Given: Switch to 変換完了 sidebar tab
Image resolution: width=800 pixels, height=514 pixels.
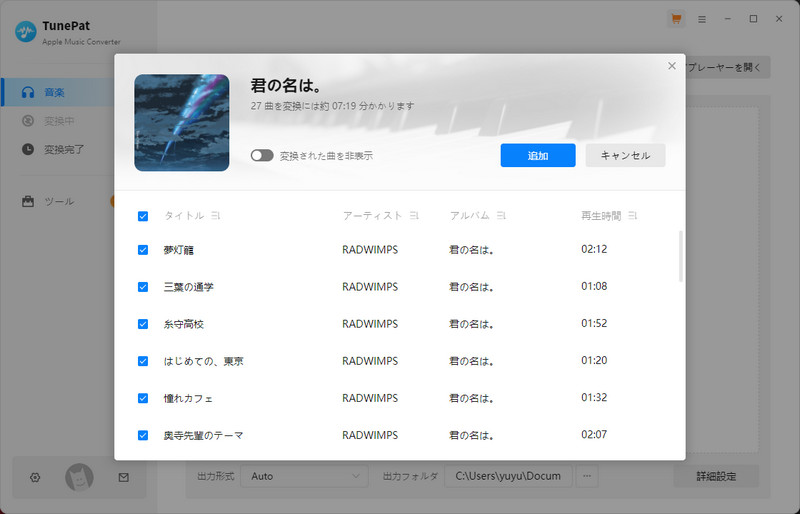Looking at the screenshot, I should pyautogui.click(x=58, y=150).
